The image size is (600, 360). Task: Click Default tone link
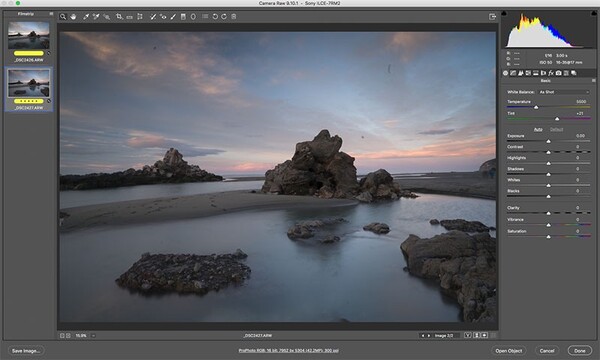556,129
